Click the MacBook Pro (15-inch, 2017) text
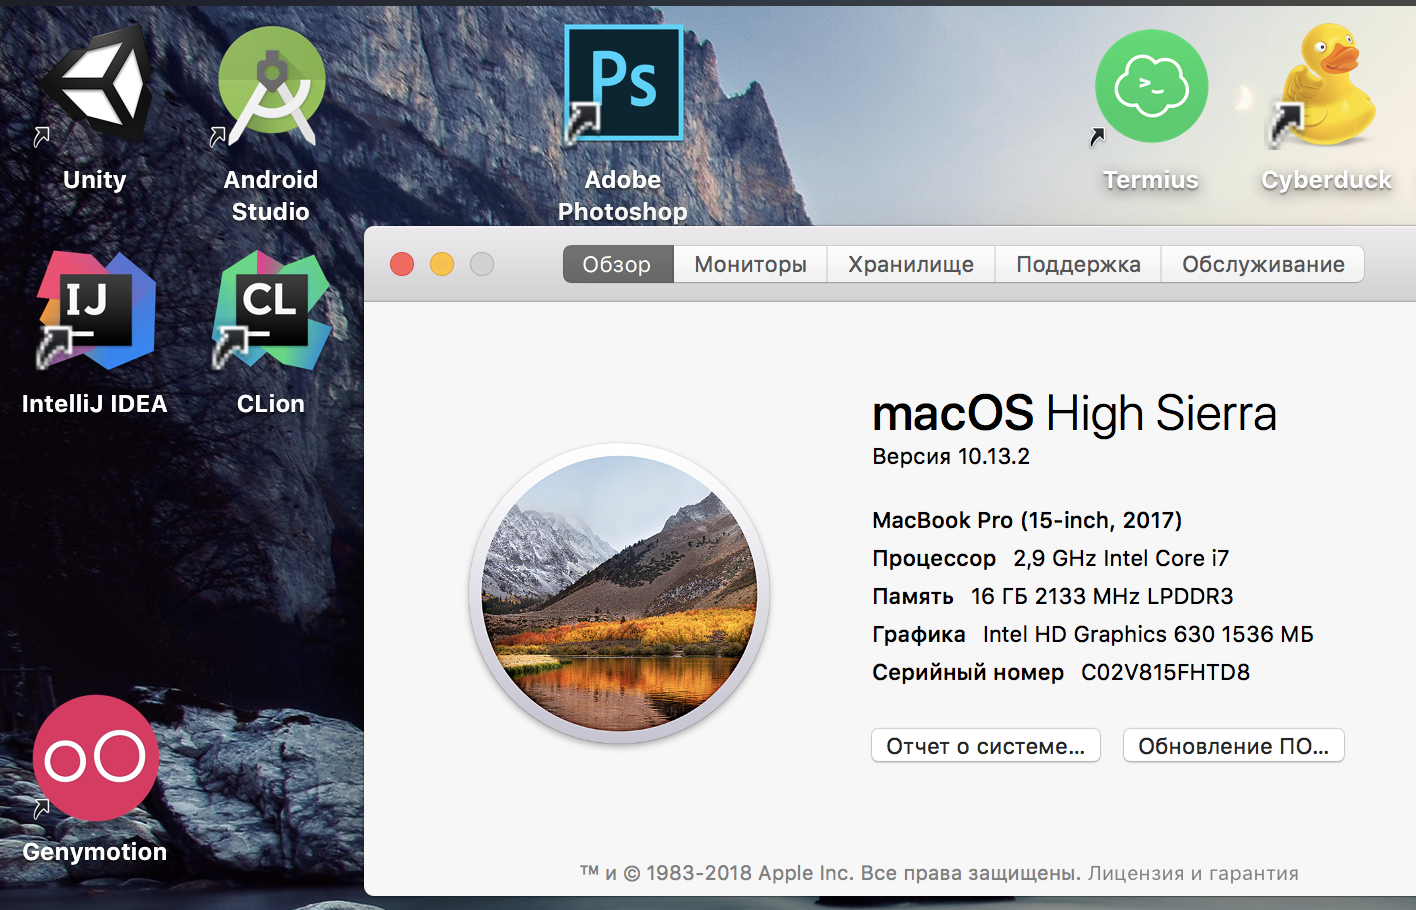 [x=1027, y=520]
